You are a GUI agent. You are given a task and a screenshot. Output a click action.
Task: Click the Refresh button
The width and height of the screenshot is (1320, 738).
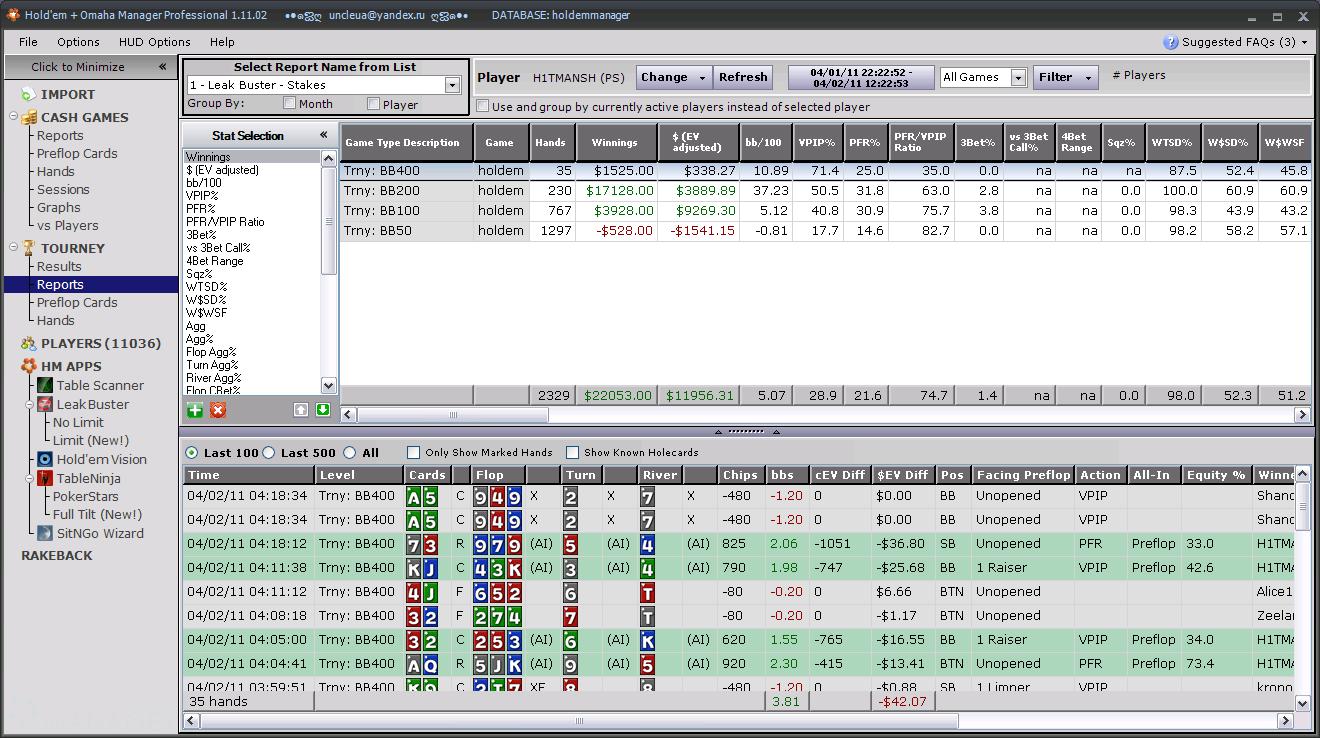click(x=743, y=77)
